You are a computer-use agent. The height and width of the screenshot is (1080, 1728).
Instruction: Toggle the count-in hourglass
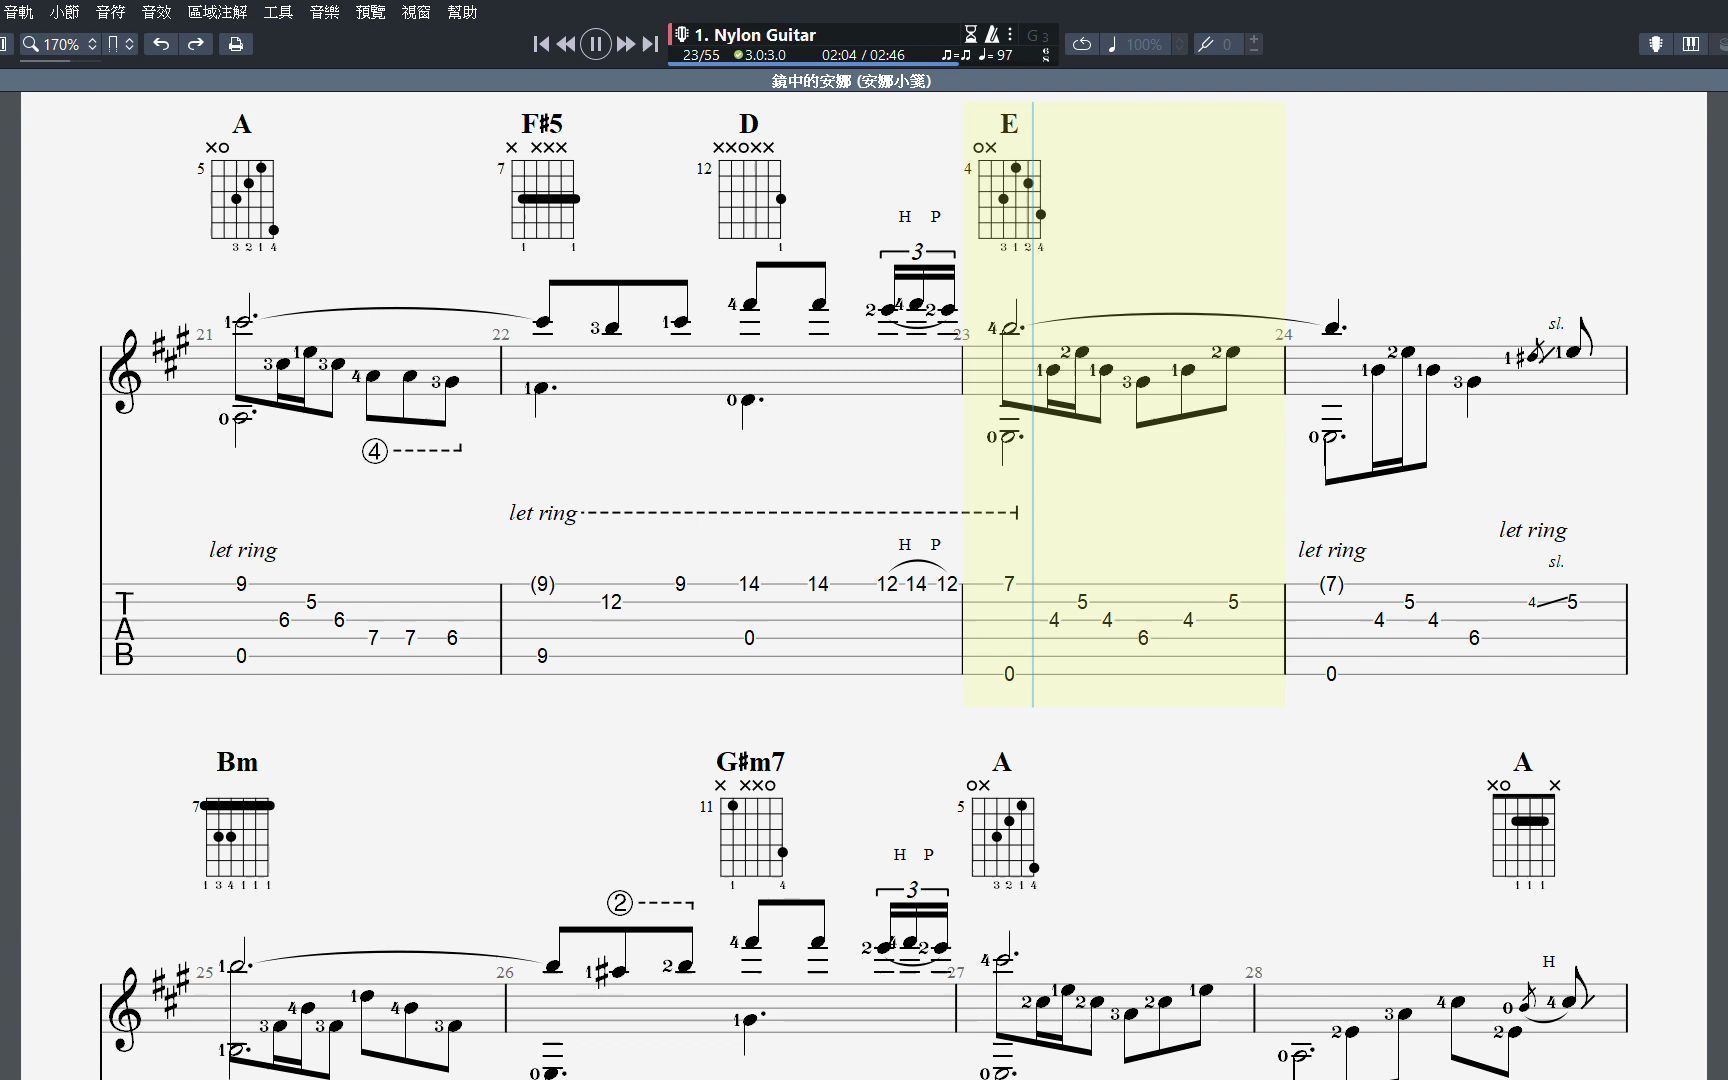pyautogui.click(x=970, y=35)
